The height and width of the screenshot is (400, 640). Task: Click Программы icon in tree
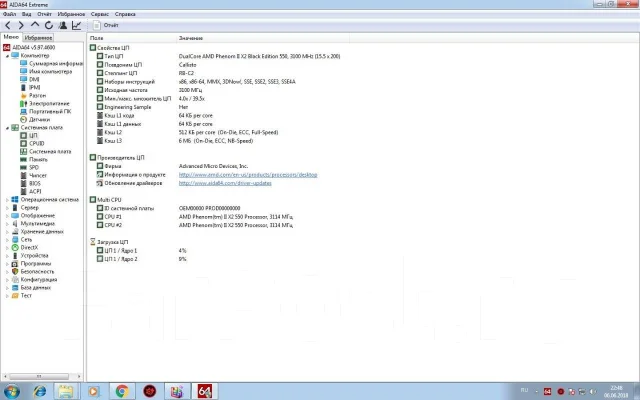coord(15,264)
